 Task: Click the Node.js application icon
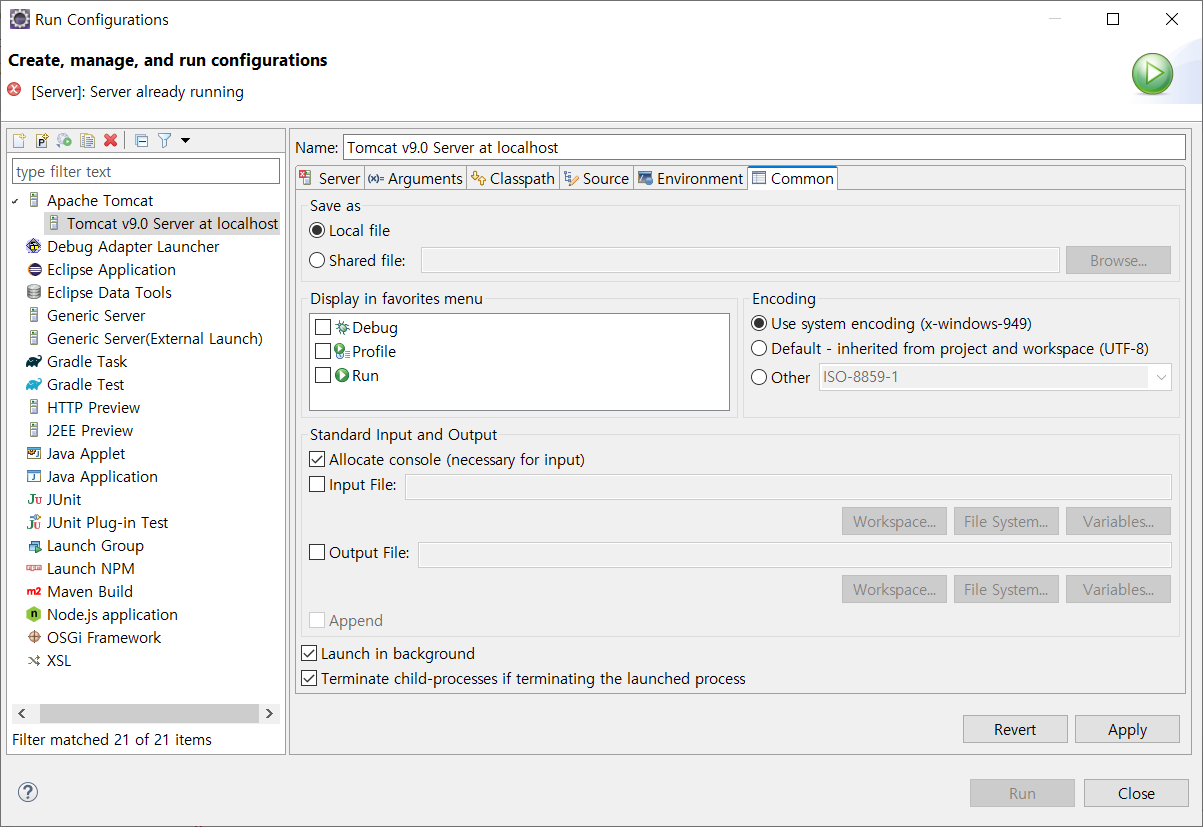tap(34, 614)
